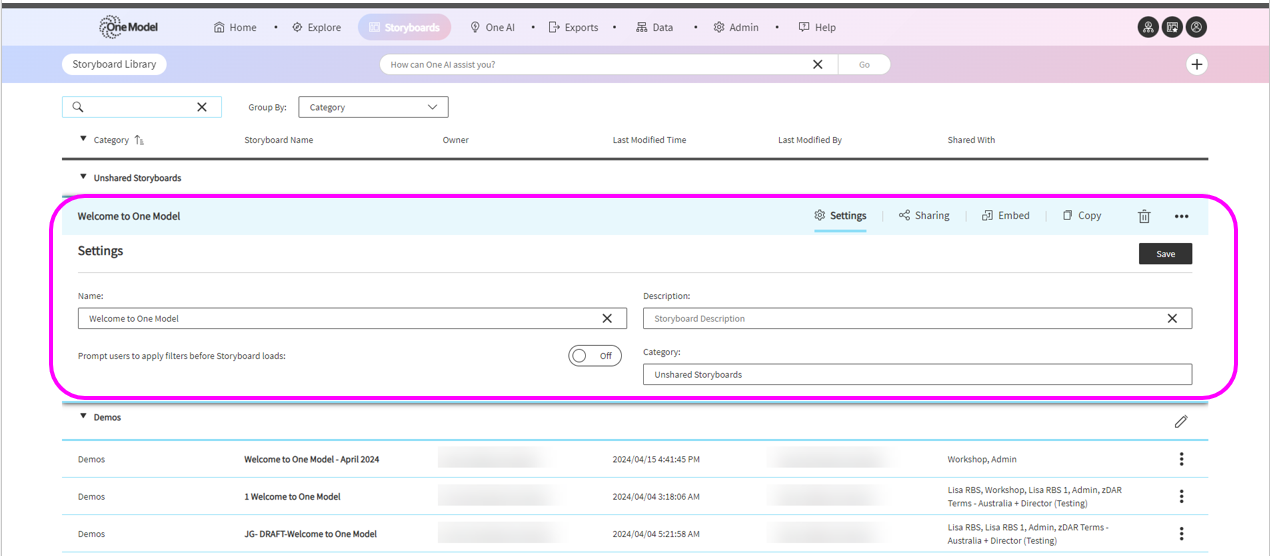Open the One AI menu item
The image size is (1270, 556).
click(492, 28)
